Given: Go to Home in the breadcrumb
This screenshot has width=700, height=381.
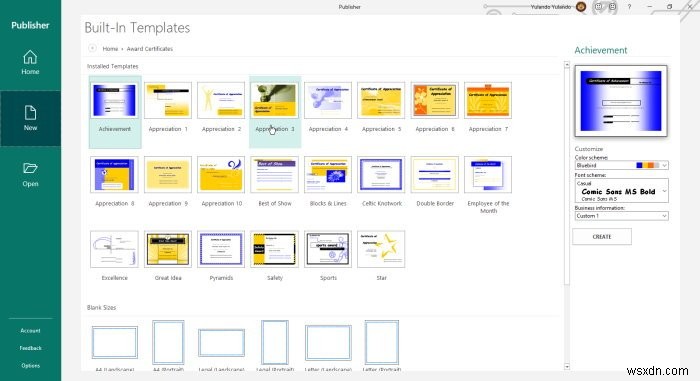Looking at the screenshot, I should point(110,49).
